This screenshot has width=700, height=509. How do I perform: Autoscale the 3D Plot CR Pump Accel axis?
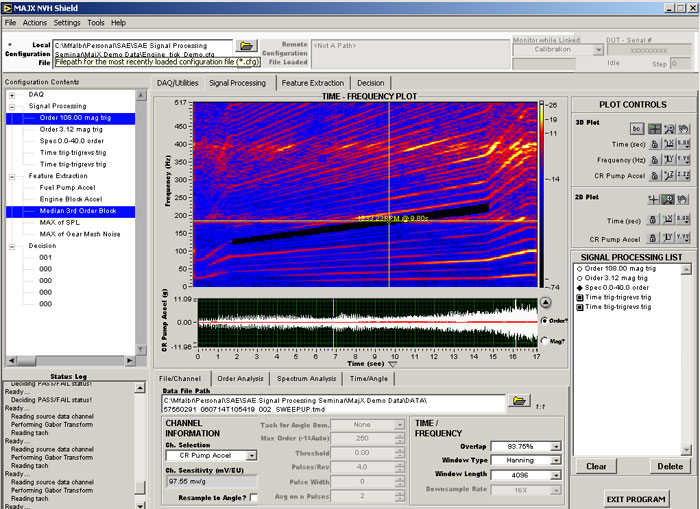670,175
